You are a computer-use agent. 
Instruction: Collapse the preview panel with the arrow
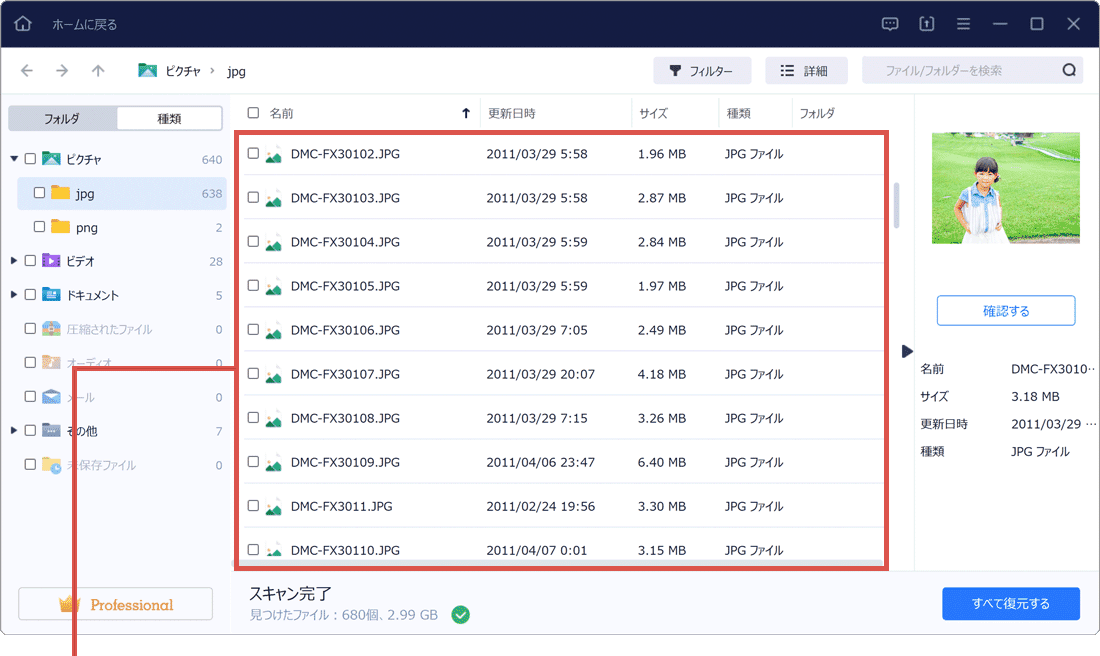pos(906,351)
